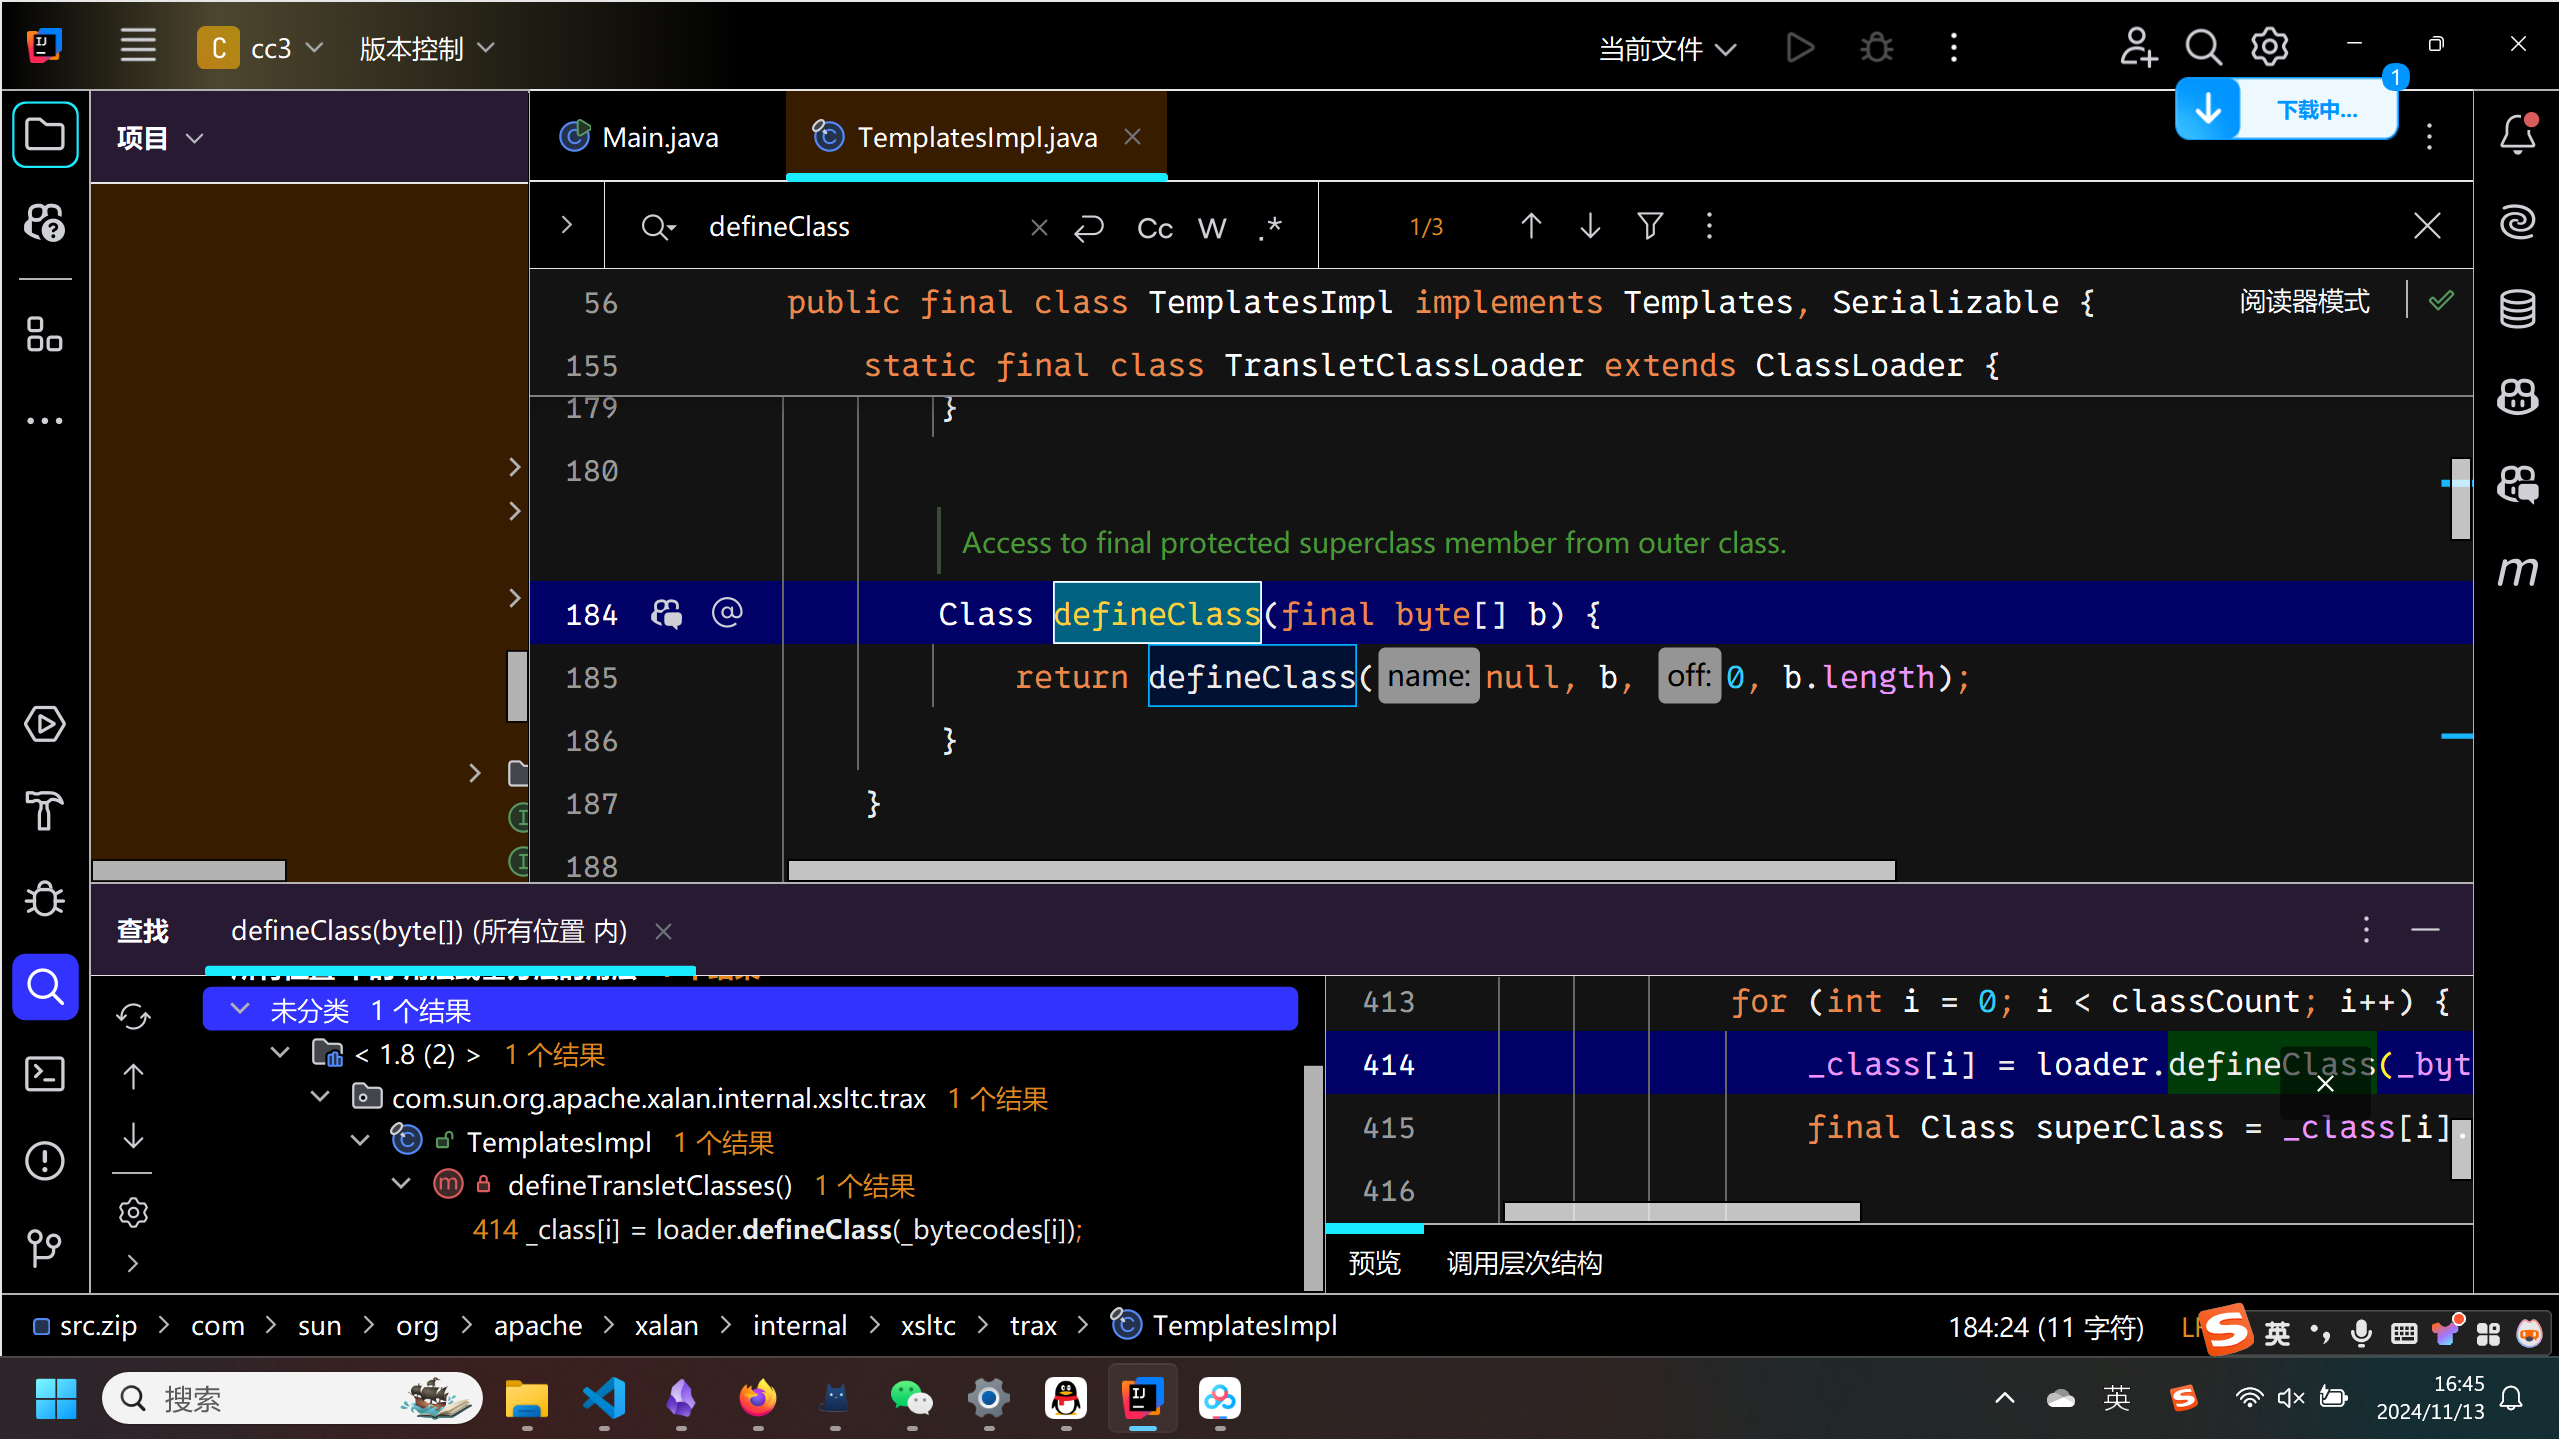
Task: Collapse the 未分类 results group
Action: 240,1009
